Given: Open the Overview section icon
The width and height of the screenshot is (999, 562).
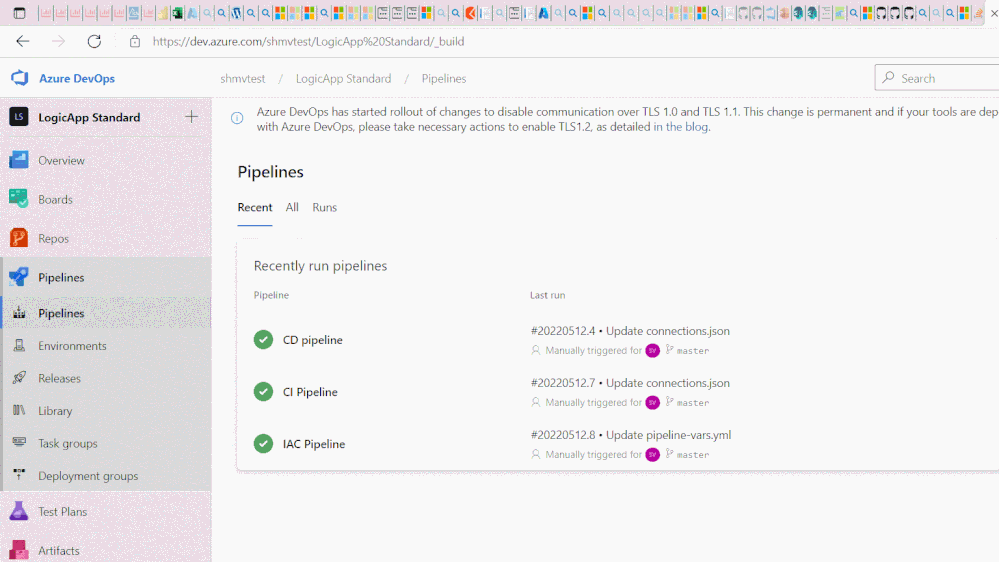Looking at the screenshot, I should click(19, 160).
